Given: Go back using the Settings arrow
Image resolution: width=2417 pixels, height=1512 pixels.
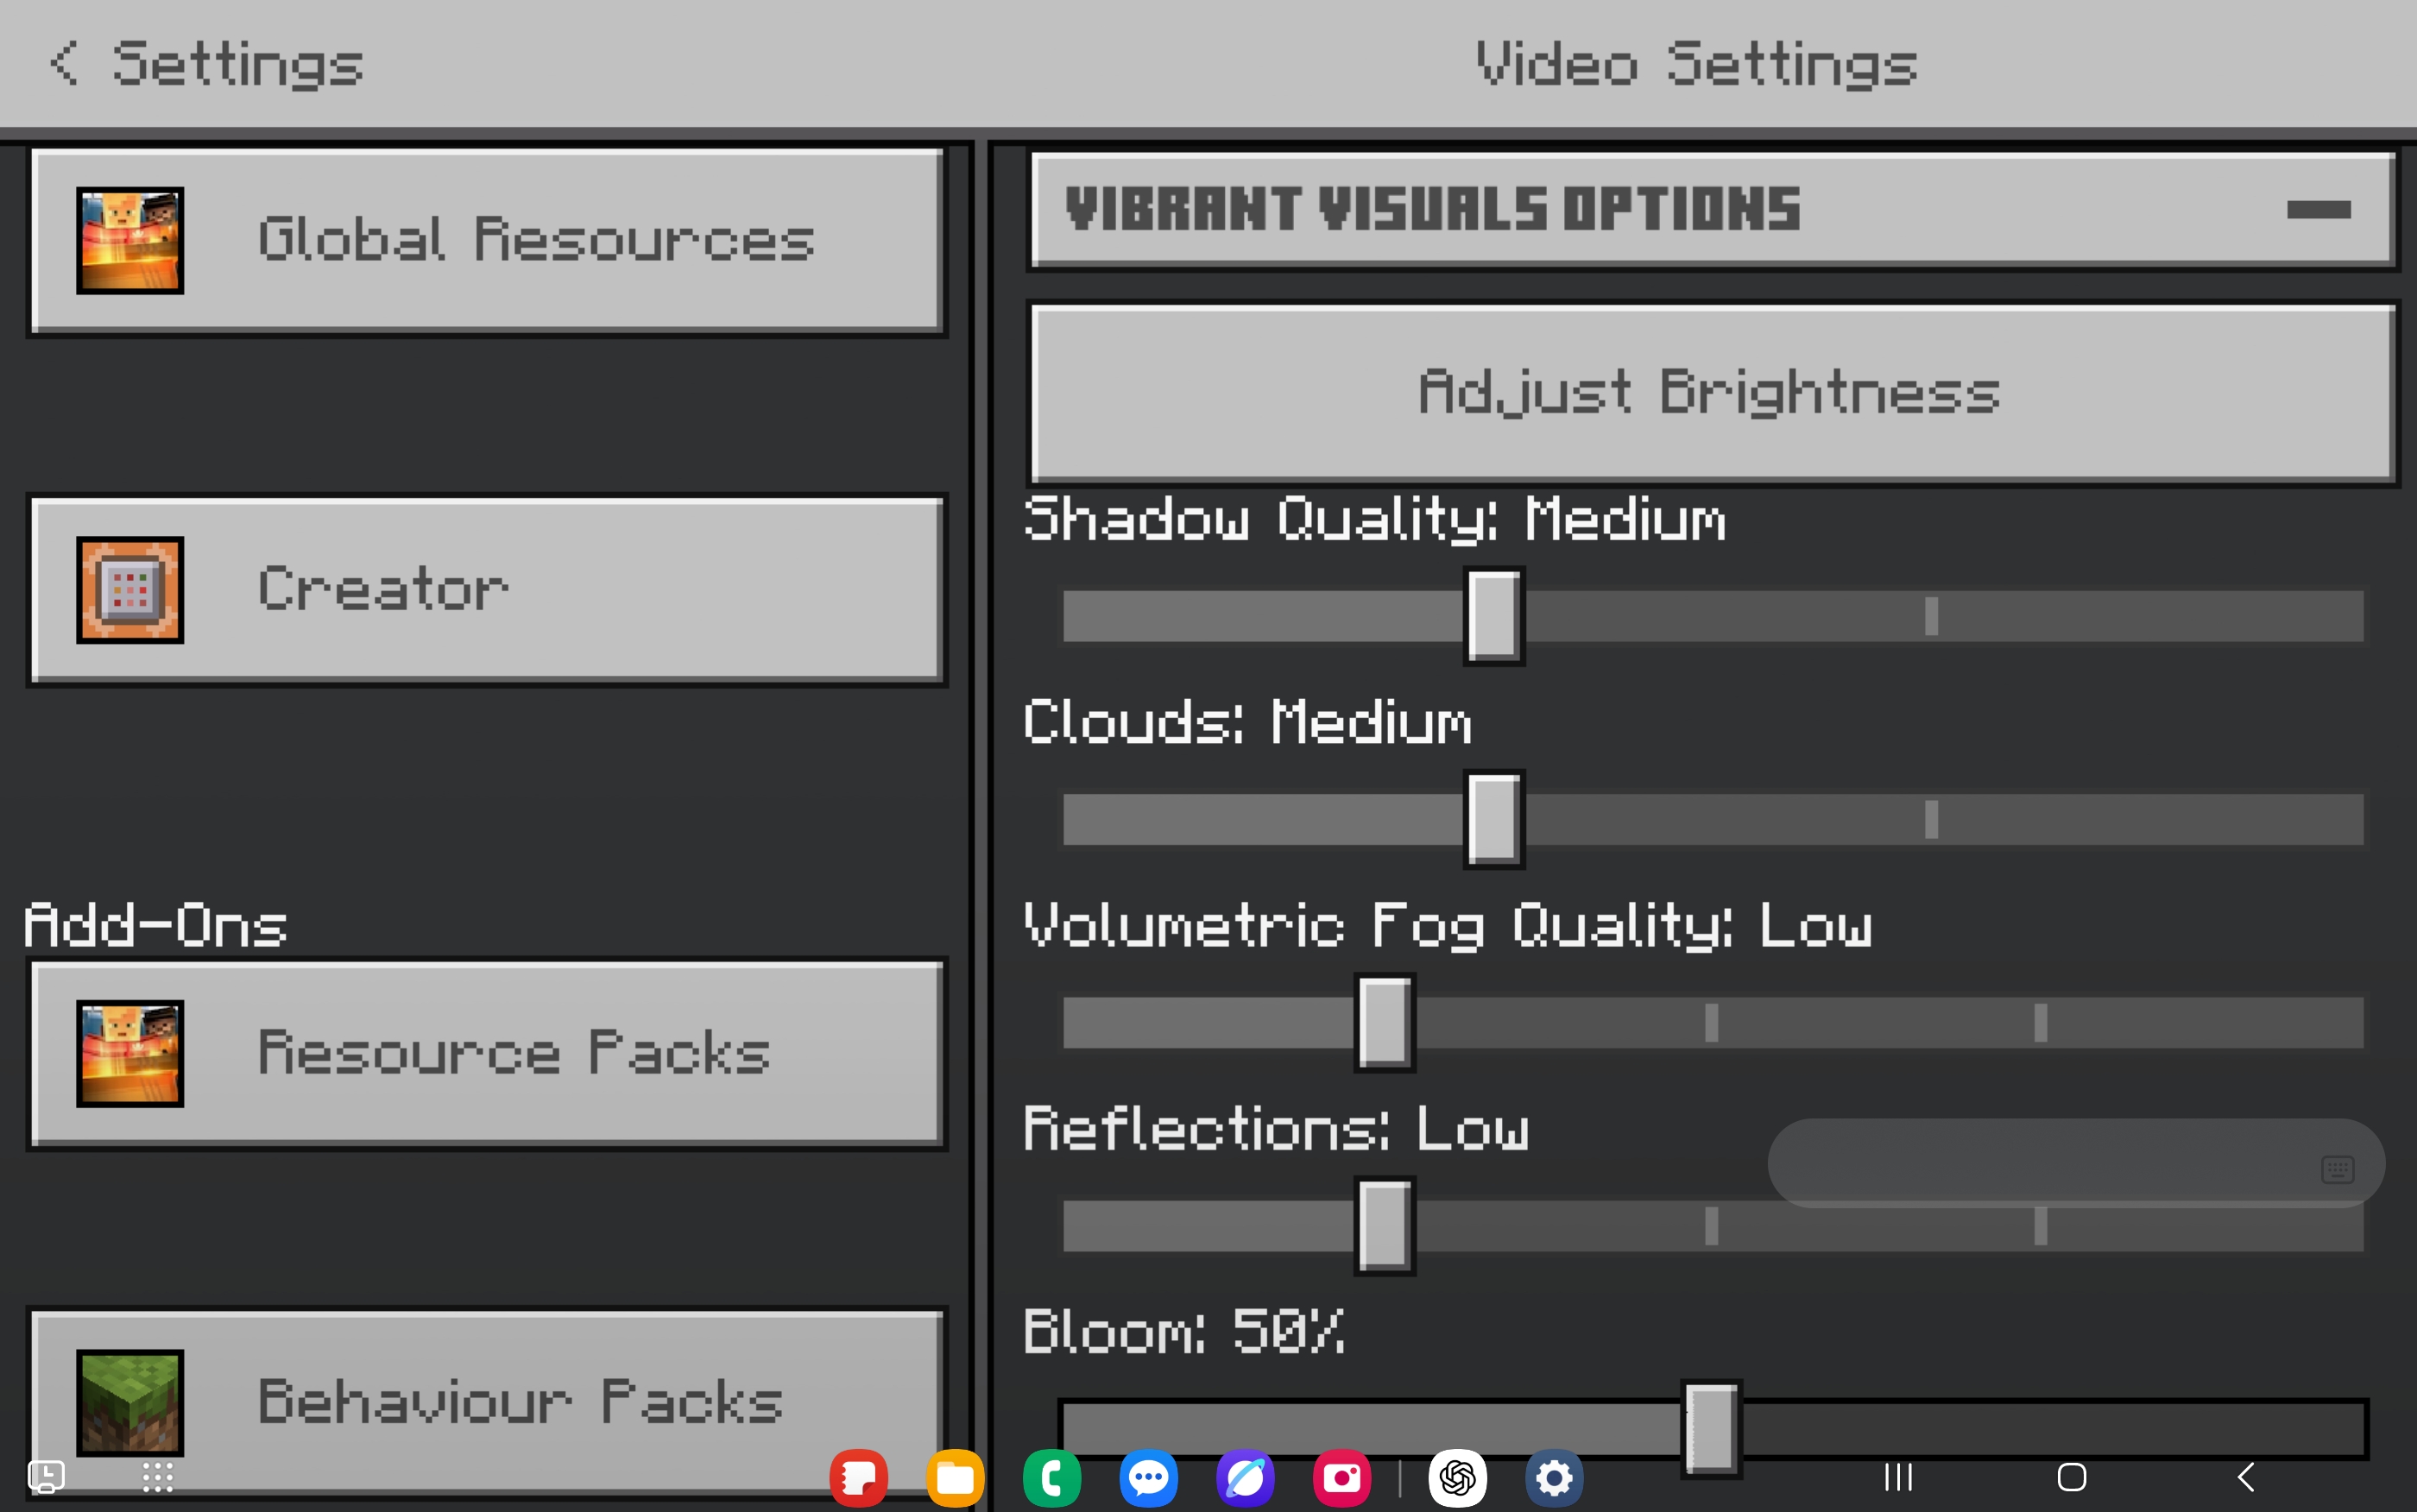Looking at the screenshot, I should (x=64, y=64).
